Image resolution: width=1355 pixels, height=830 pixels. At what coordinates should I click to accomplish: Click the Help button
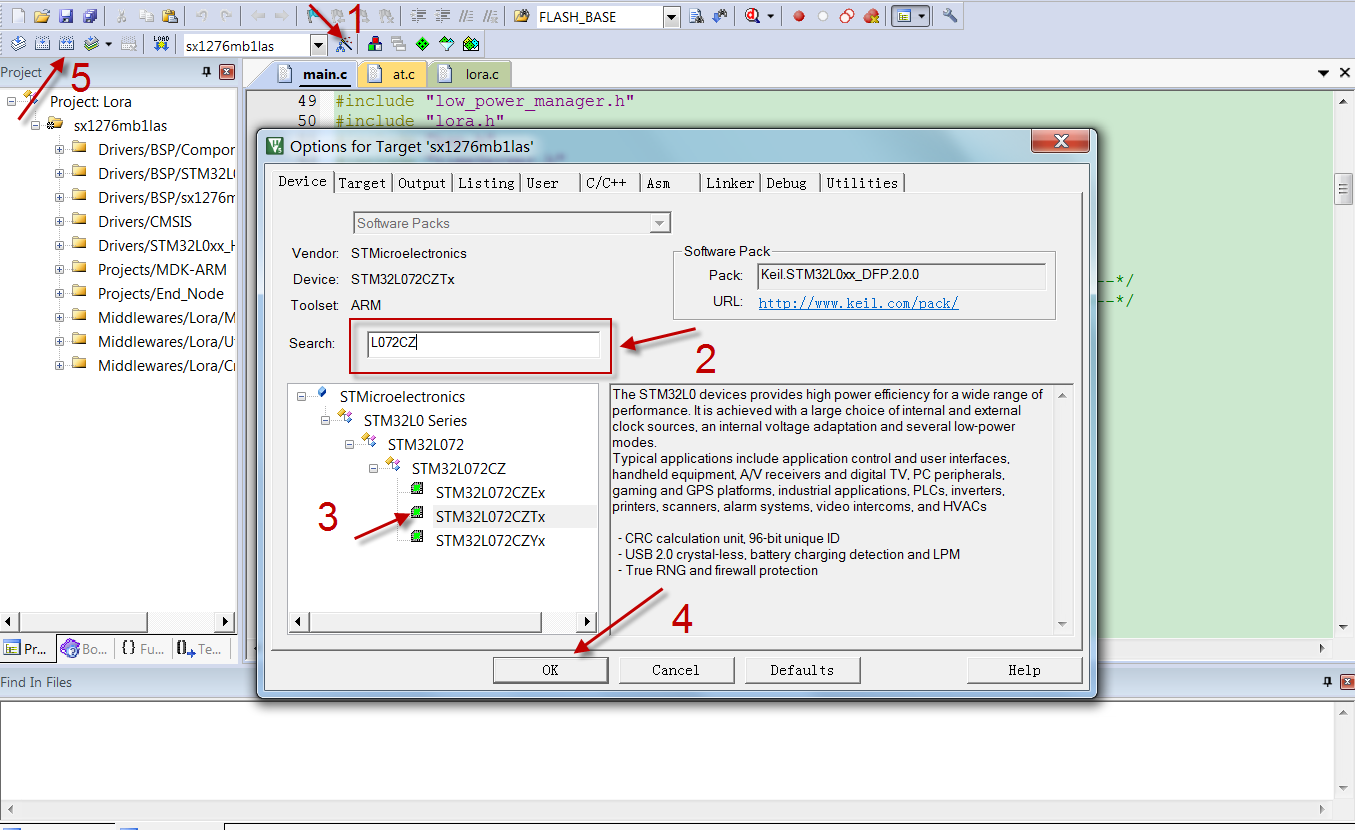pyautogui.click(x=1024, y=670)
